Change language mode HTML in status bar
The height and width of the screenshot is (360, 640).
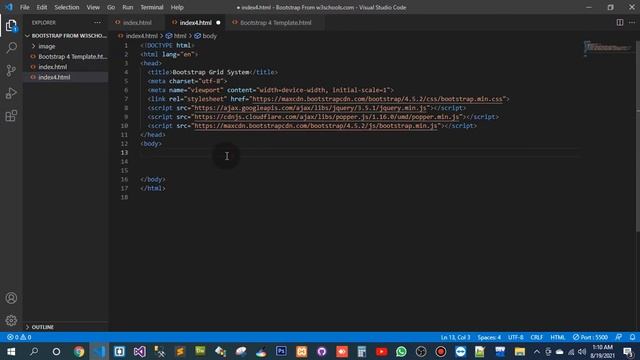pyautogui.click(x=558, y=337)
